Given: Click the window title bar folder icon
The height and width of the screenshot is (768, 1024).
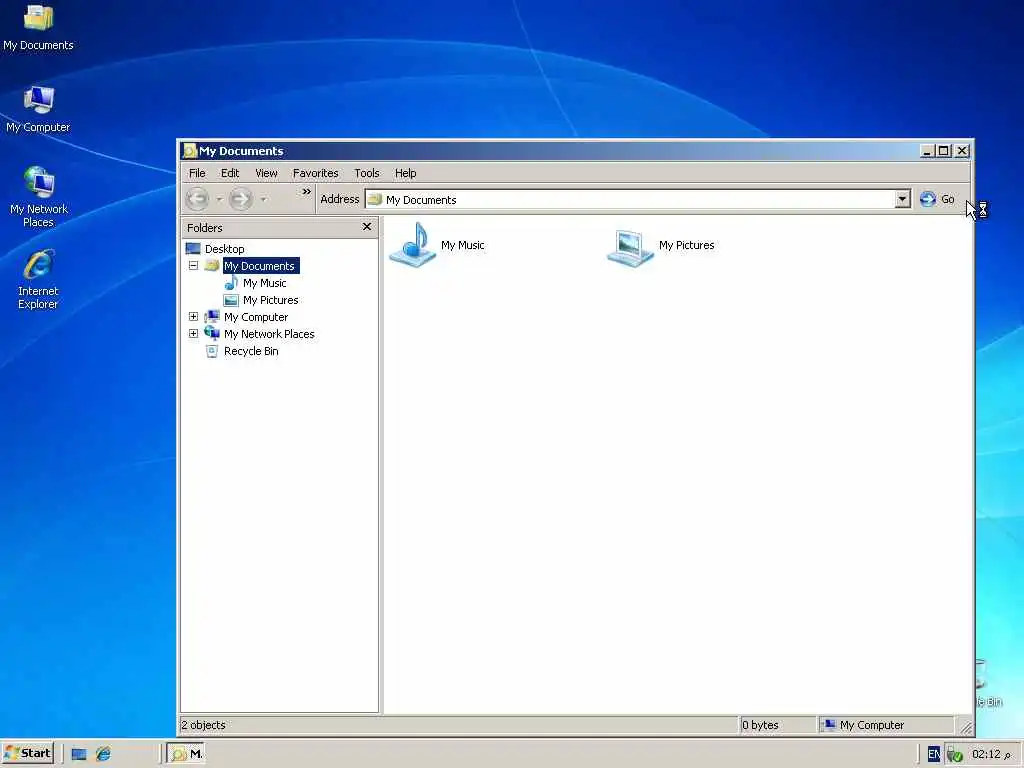Looking at the screenshot, I should 189,151.
